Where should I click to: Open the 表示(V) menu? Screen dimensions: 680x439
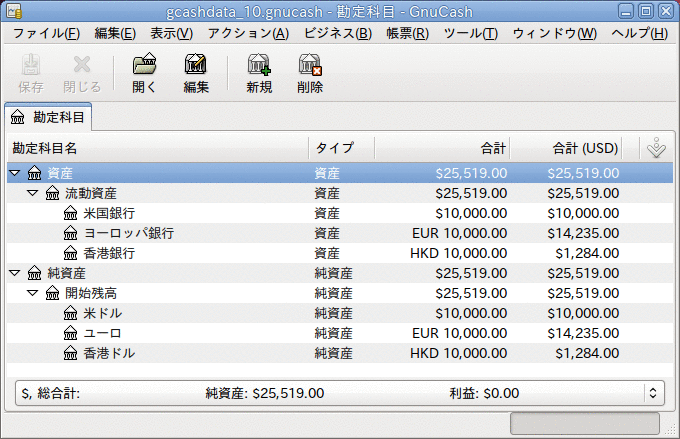pos(172,33)
